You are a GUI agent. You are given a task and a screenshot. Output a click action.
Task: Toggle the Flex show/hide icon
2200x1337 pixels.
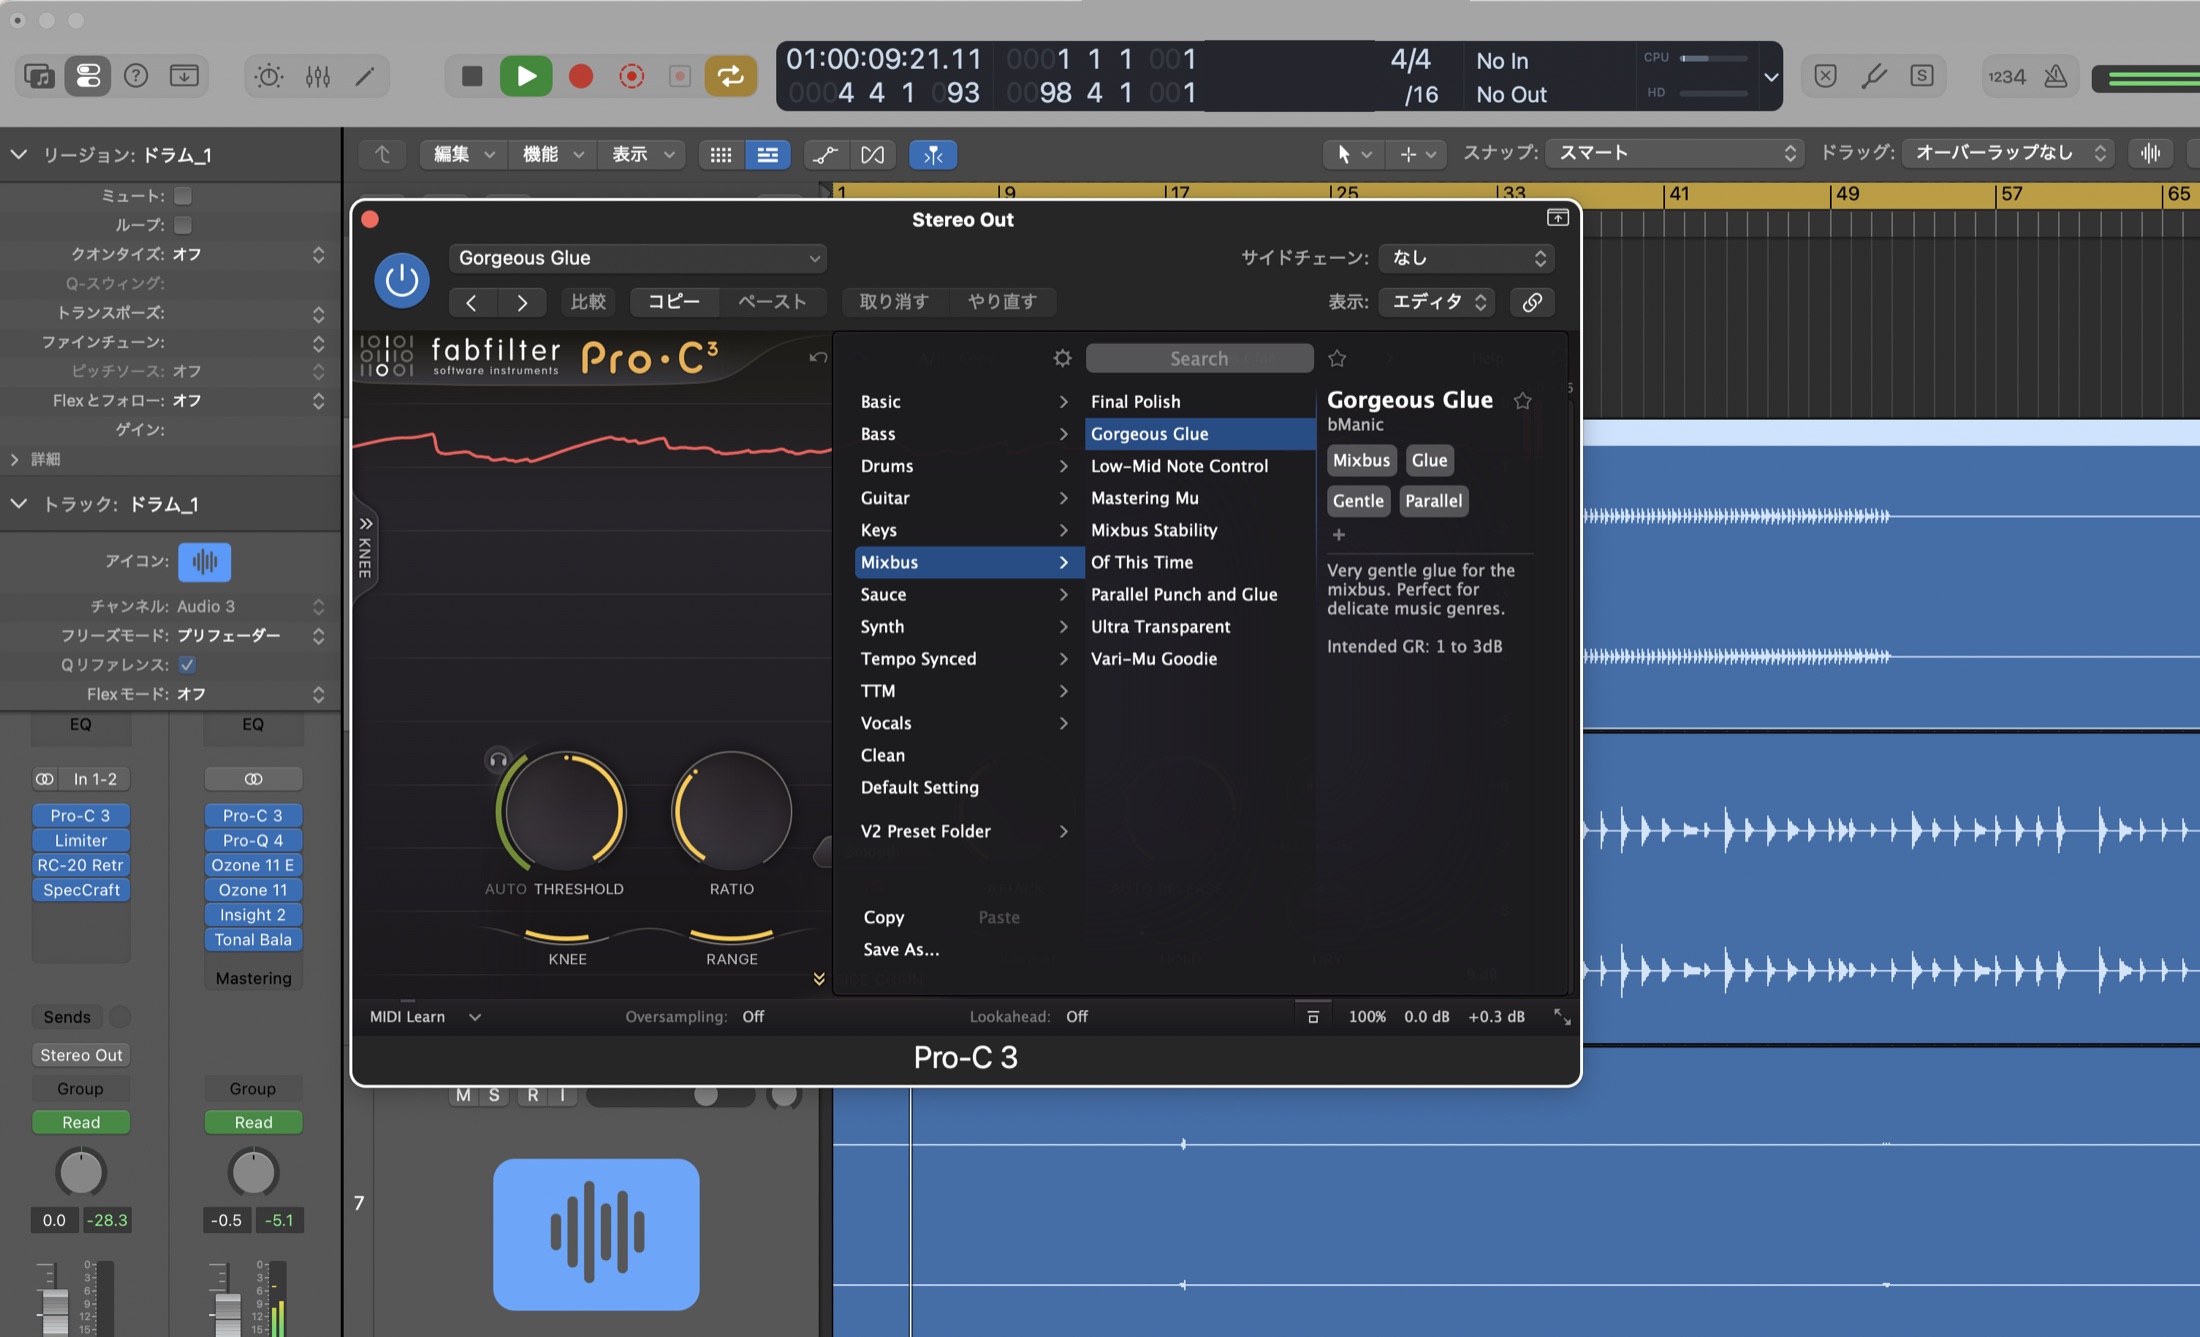tap(872, 154)
